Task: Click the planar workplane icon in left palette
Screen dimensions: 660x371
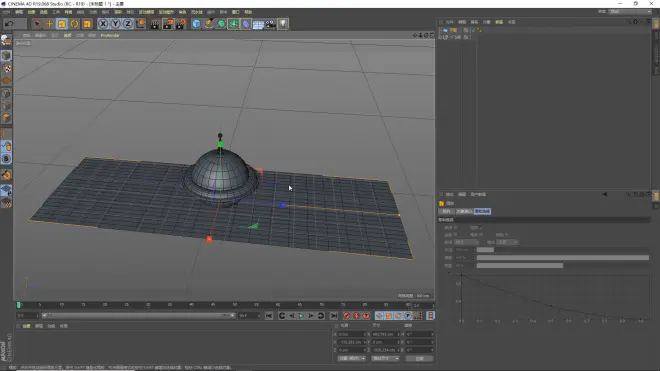Action: pos(6,190)
